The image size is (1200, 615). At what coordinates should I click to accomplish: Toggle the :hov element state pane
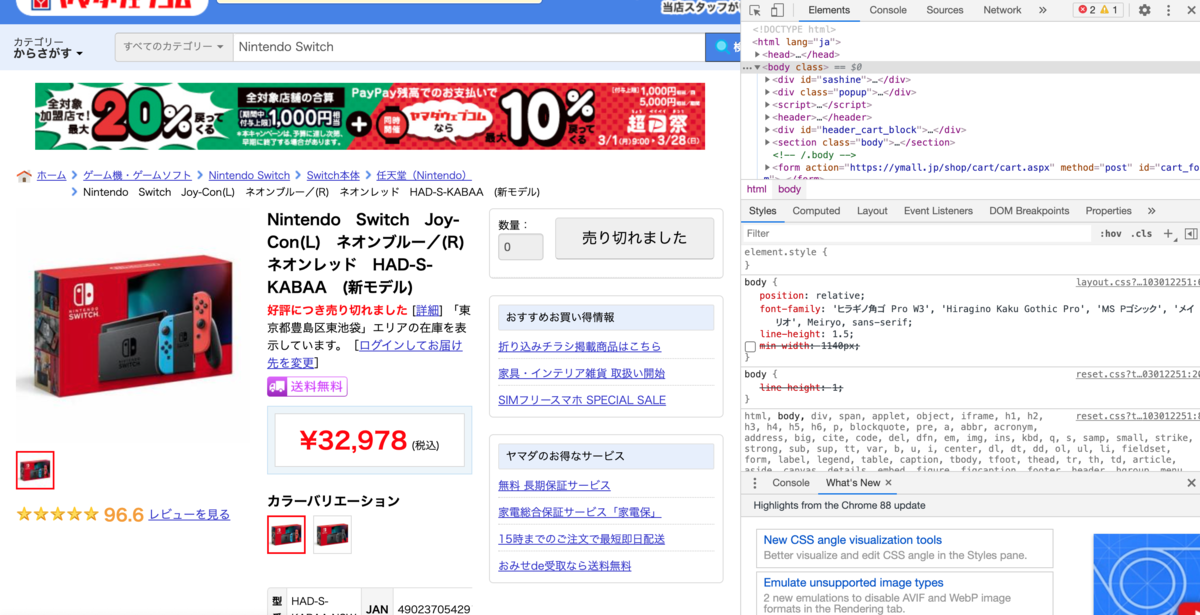click(1111, 234)
